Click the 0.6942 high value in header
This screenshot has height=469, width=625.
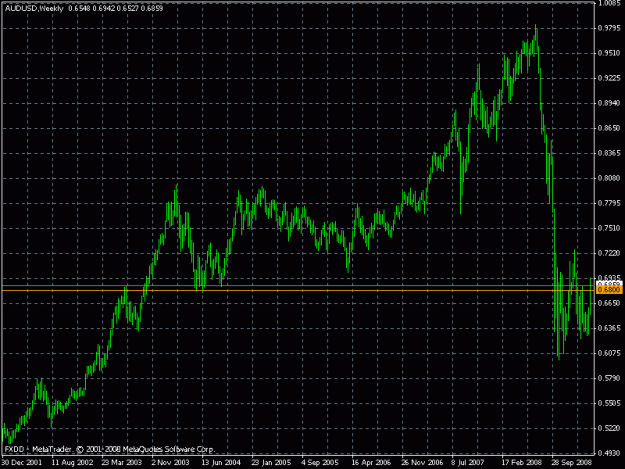pos(104,8)
